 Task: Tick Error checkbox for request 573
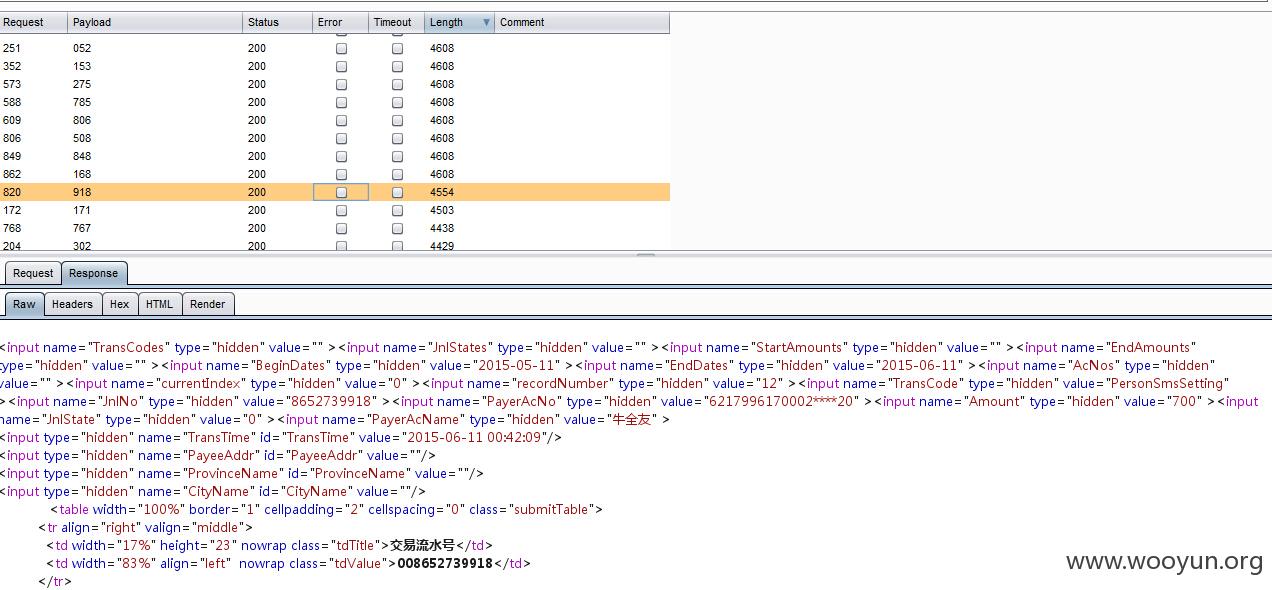341,84
